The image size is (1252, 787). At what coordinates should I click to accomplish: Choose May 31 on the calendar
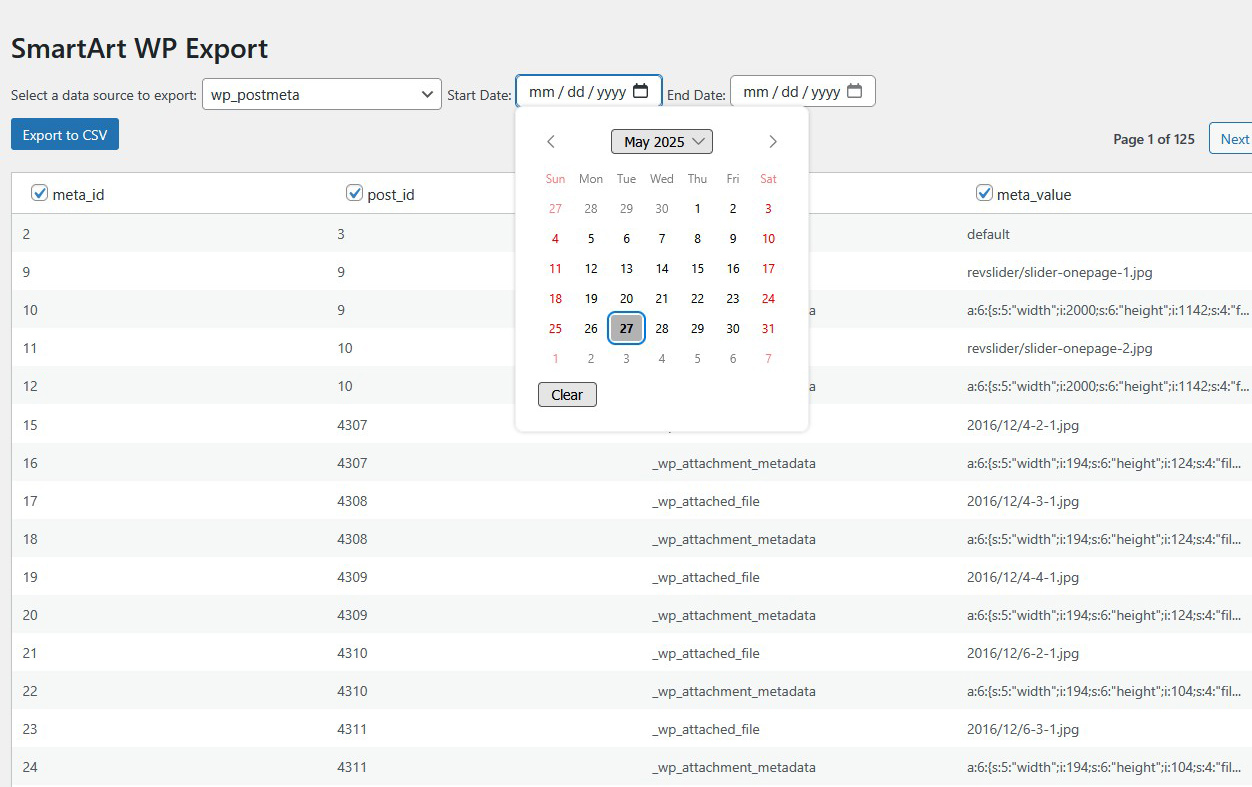pos(768,328)
